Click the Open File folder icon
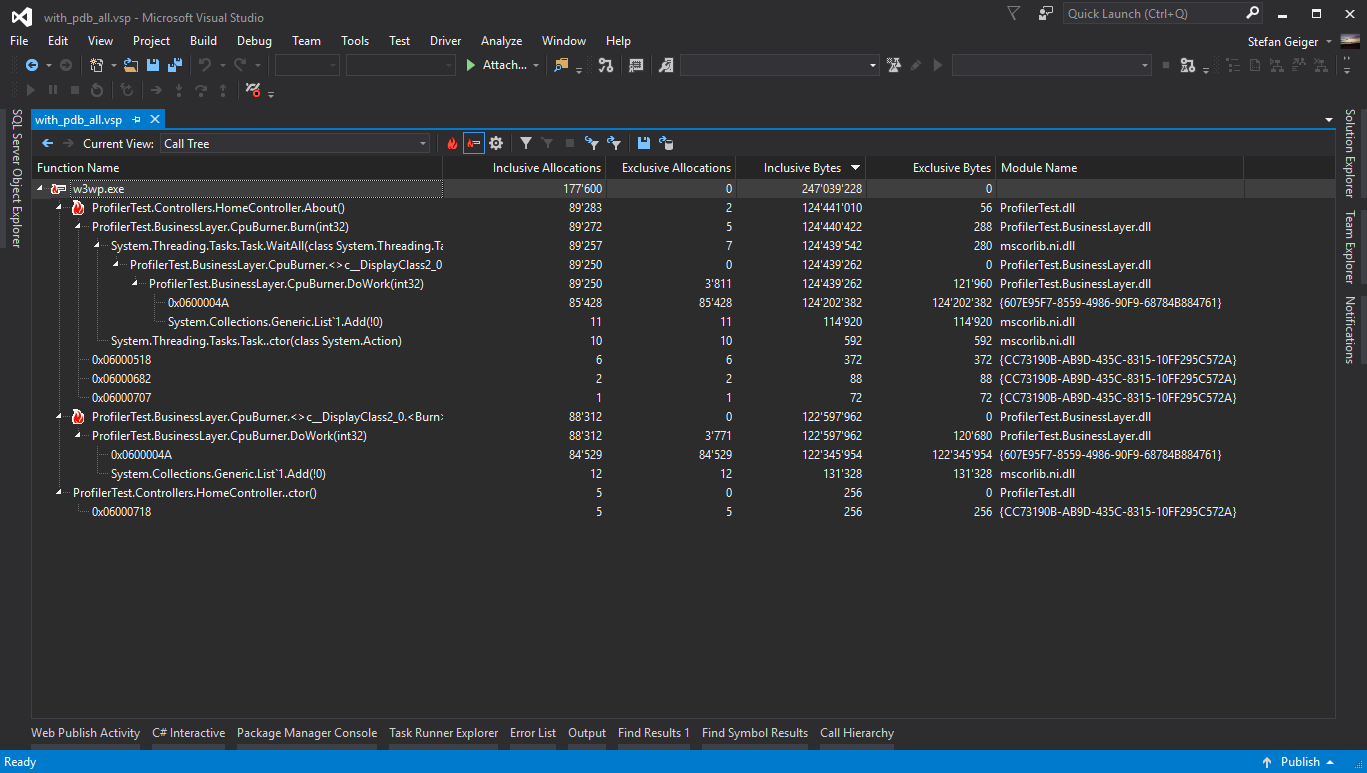This screenshot has height=773, width=1367. (131, 65)
